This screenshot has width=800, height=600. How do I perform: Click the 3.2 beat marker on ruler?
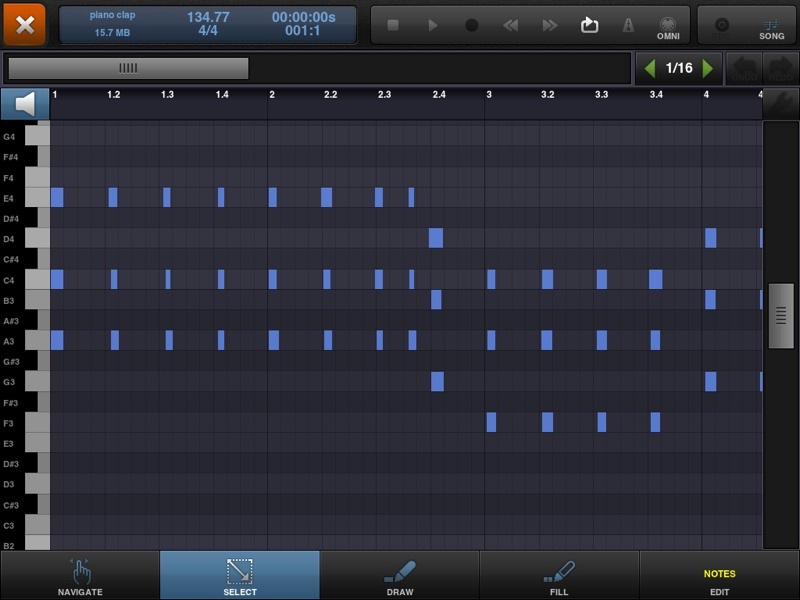click(547, 94)
